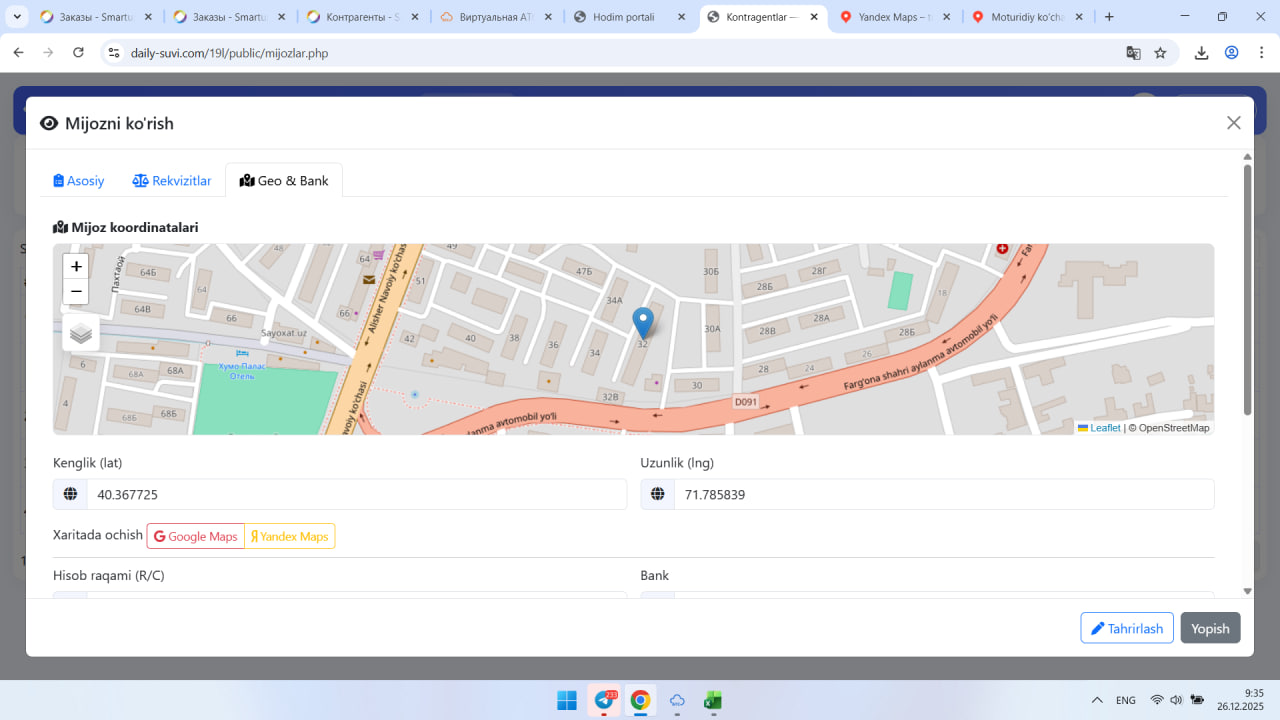
Task: Switch to the Asosiy tab
Action: pos(79,181)
